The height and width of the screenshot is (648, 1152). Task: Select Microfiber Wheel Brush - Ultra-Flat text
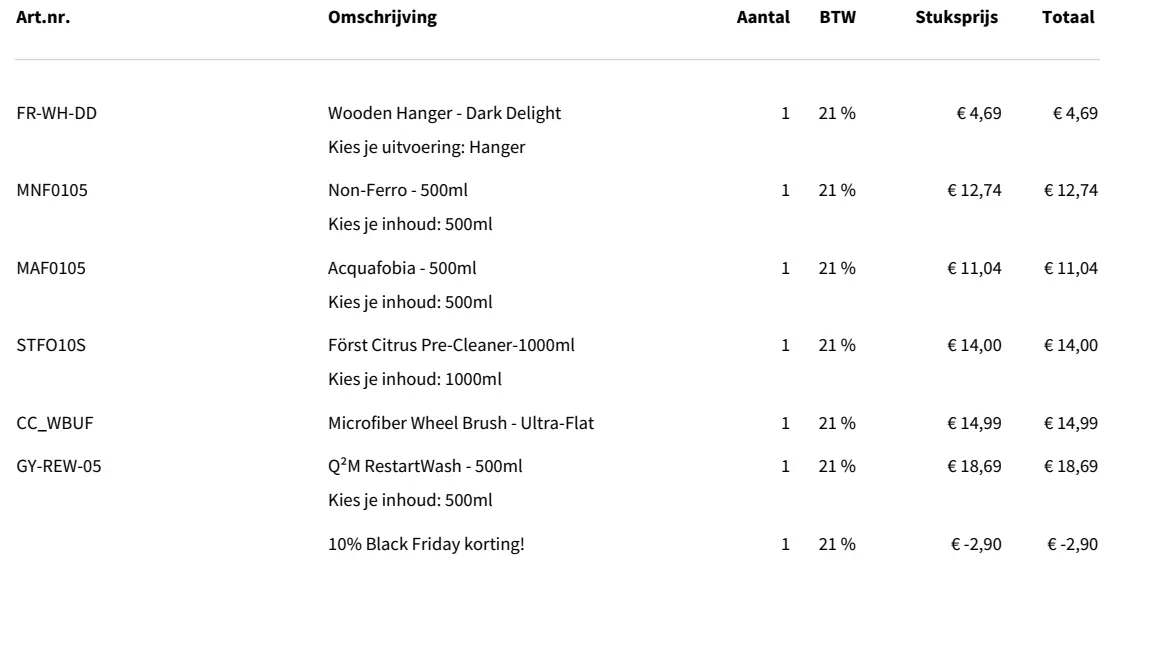[x=461, y=423]
